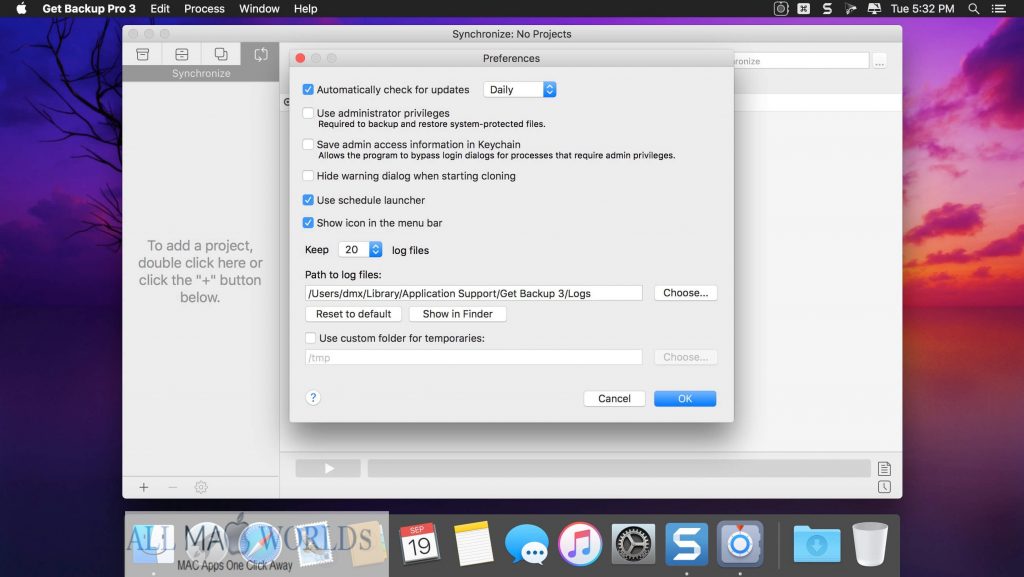Click Choose for log files path
The height and width of the screenshot is (577, 1024).
[x=685, y=293]
